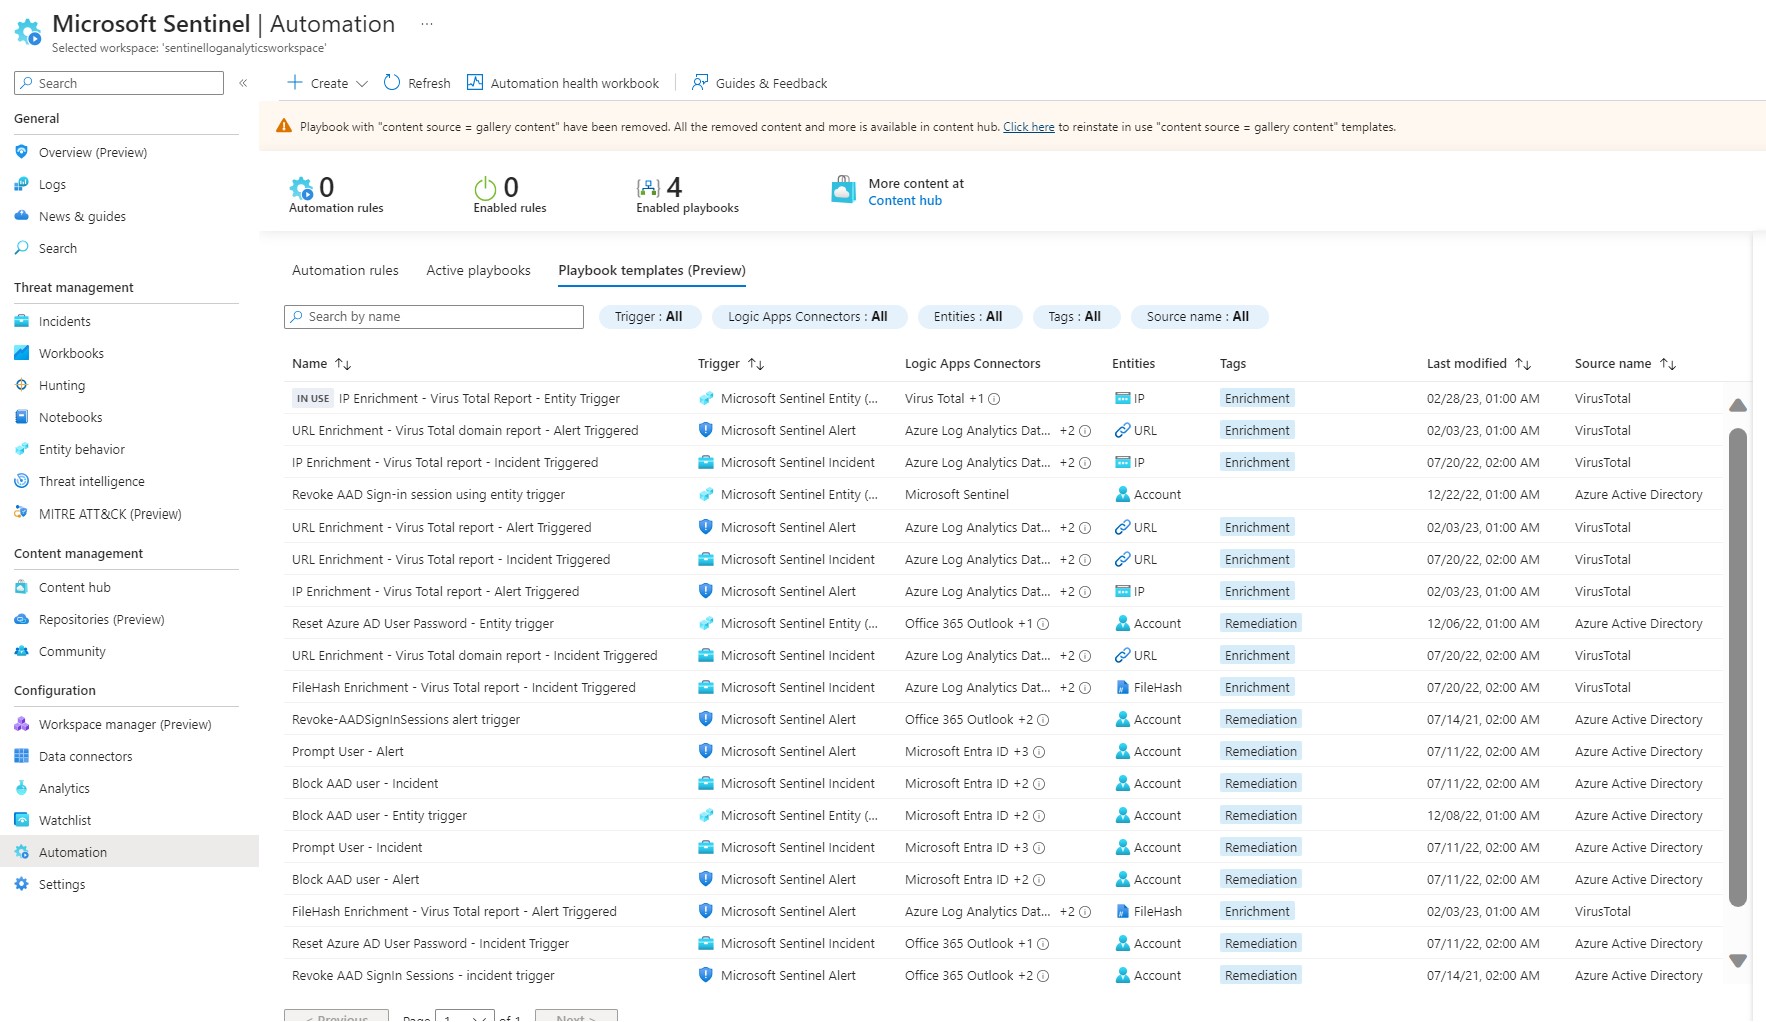Open the Source name : All filter
The height and width of the screenshot is (1022, 1766).
(1199, 317)
